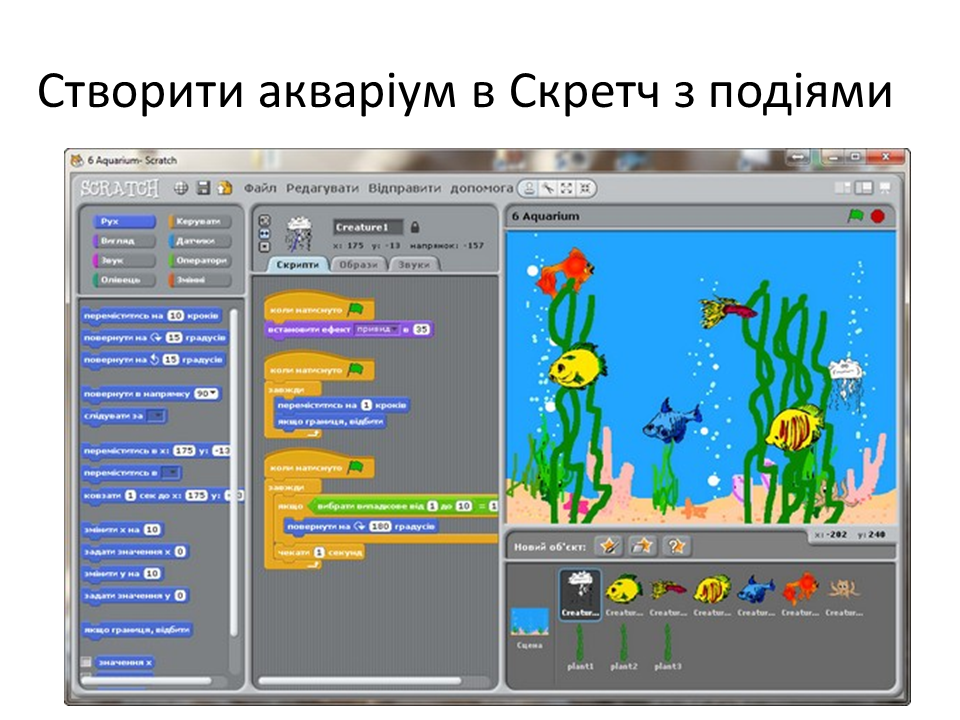Open the Звук blocks category

124,260
